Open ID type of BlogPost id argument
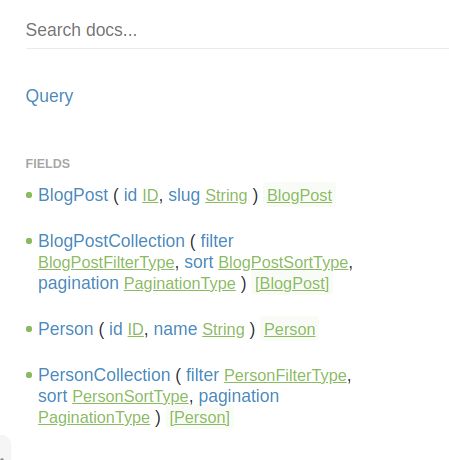Viewport: 449px width, 460px height. 150,195
